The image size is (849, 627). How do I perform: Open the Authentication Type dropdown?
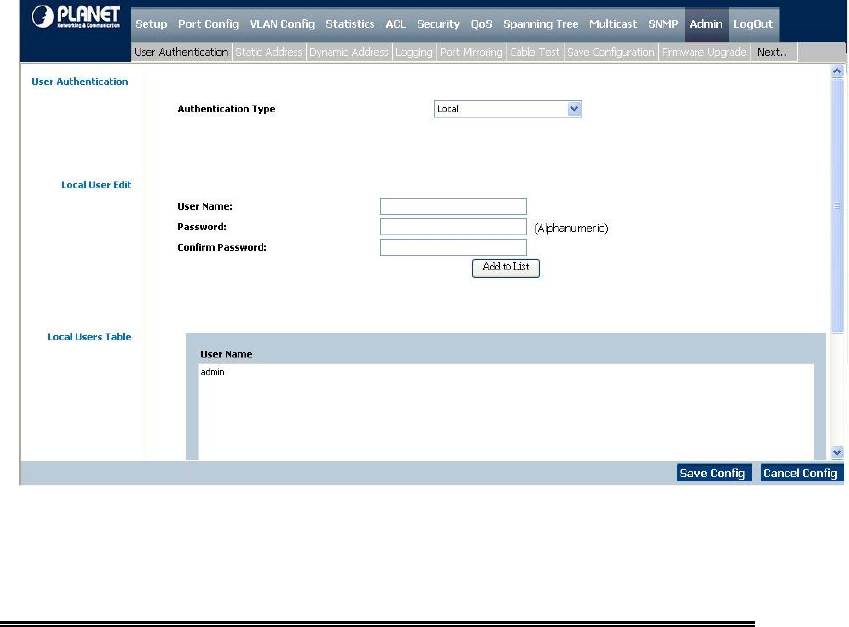507,109
